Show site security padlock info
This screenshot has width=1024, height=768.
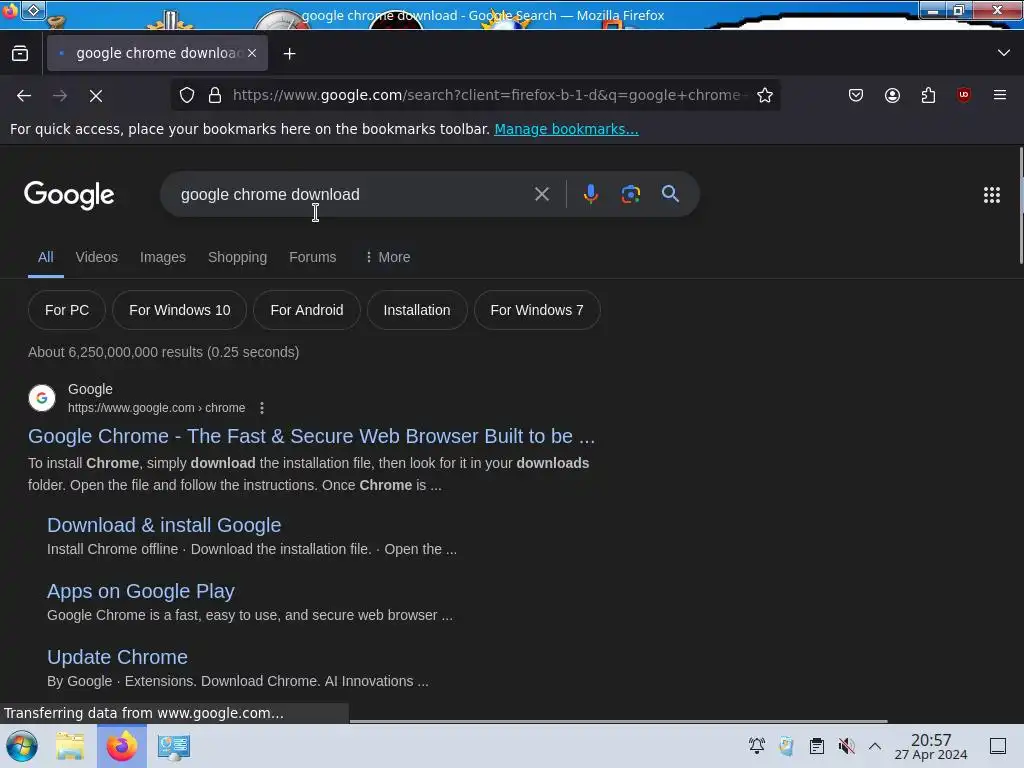click(x=215, y=95)
